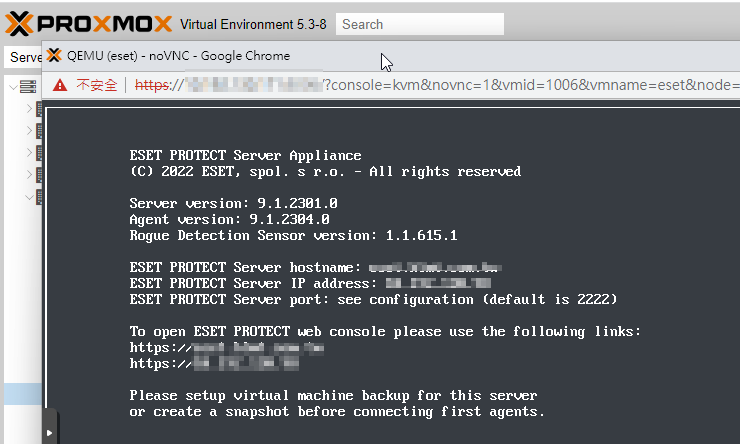This screenshot has width=740, height=444.
Task: Click the QEMU (eset) noVNC window title
Action: pos(178,56)
